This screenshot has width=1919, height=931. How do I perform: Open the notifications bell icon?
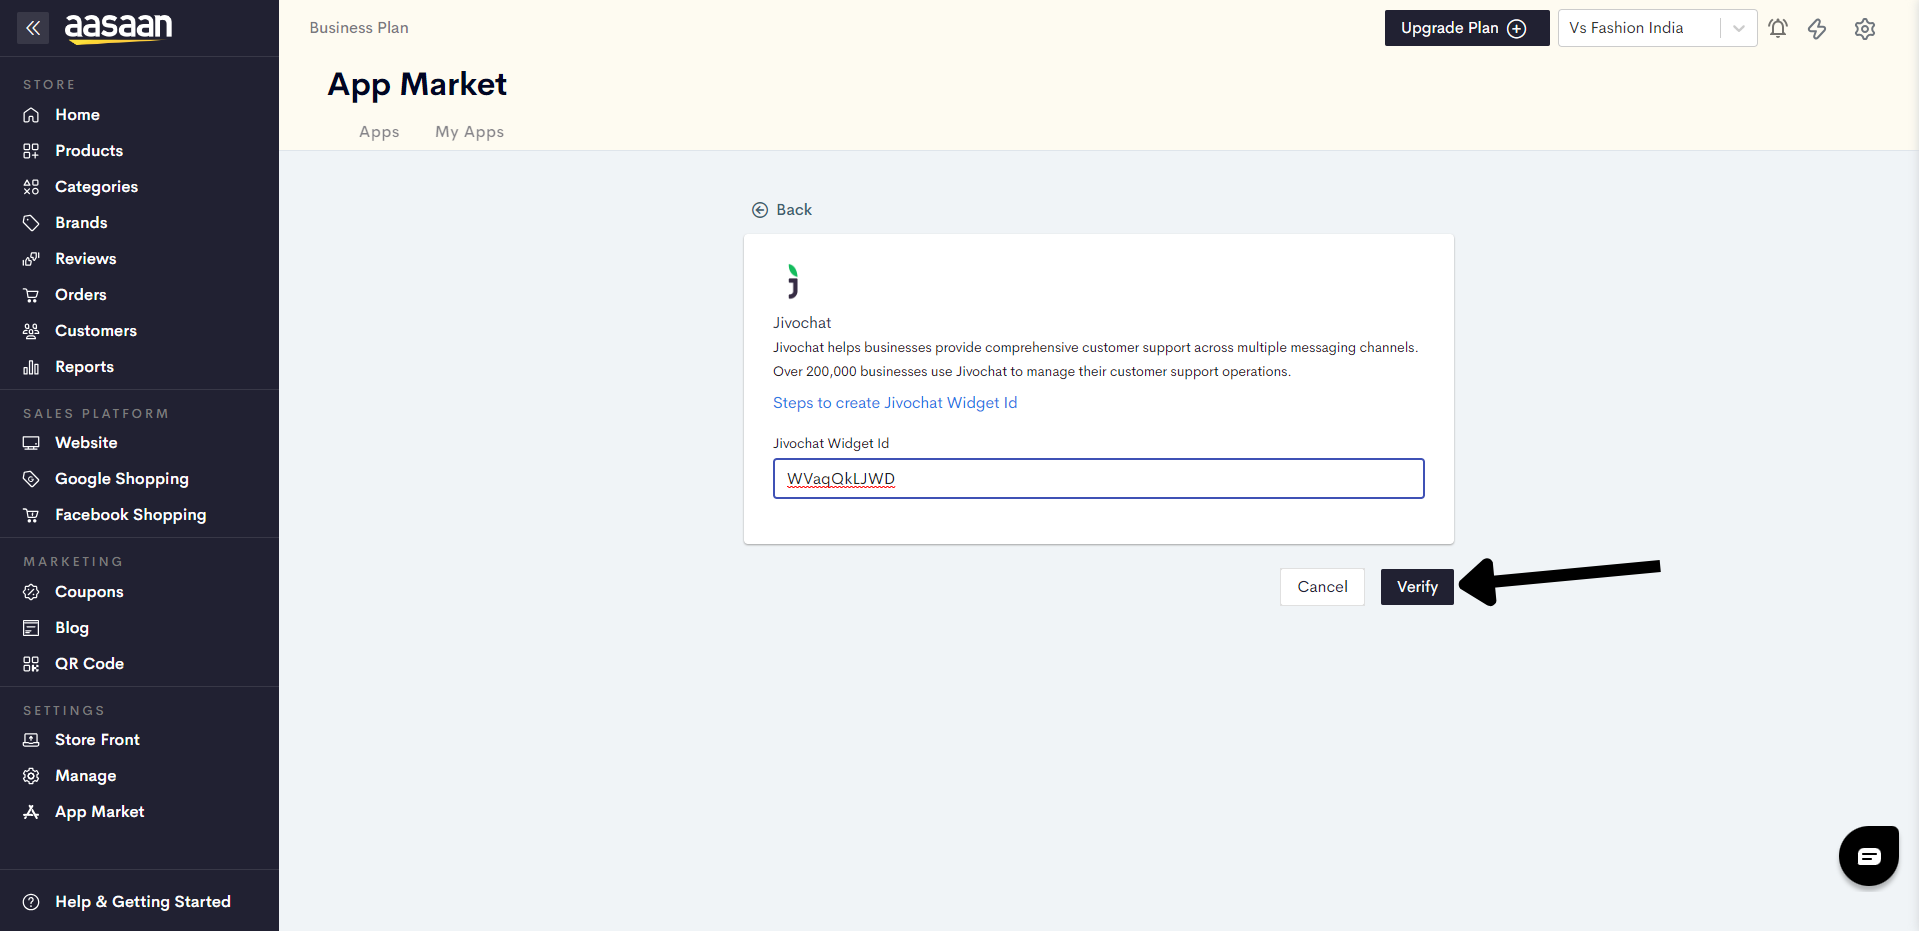[x=1778, y=28]
